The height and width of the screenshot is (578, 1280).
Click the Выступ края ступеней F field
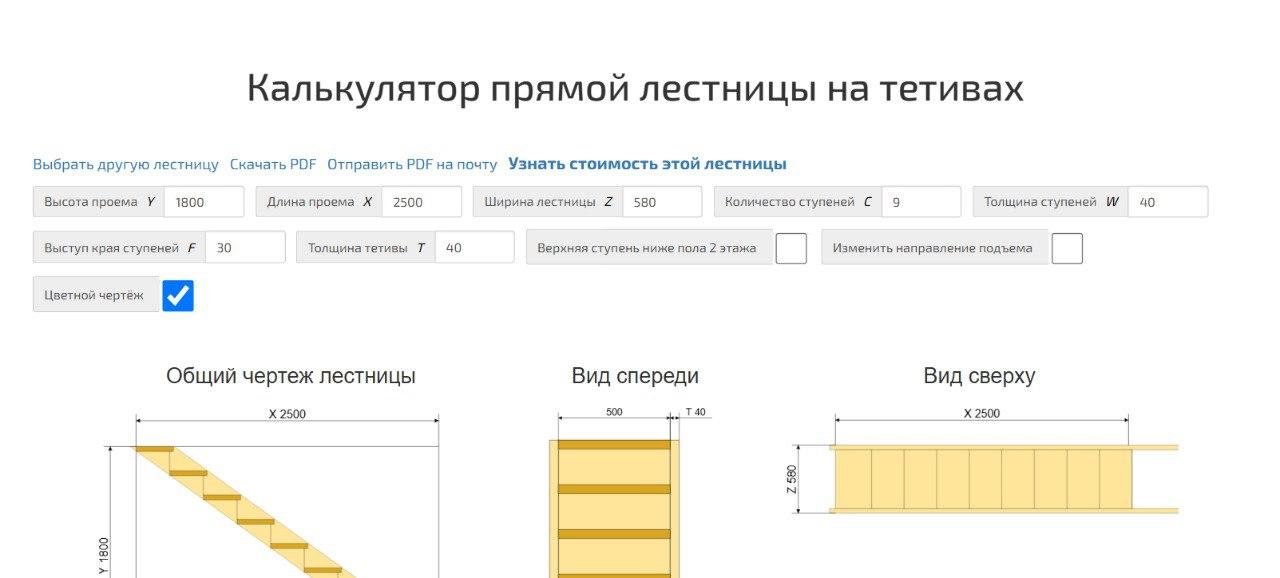coord(248,247)
